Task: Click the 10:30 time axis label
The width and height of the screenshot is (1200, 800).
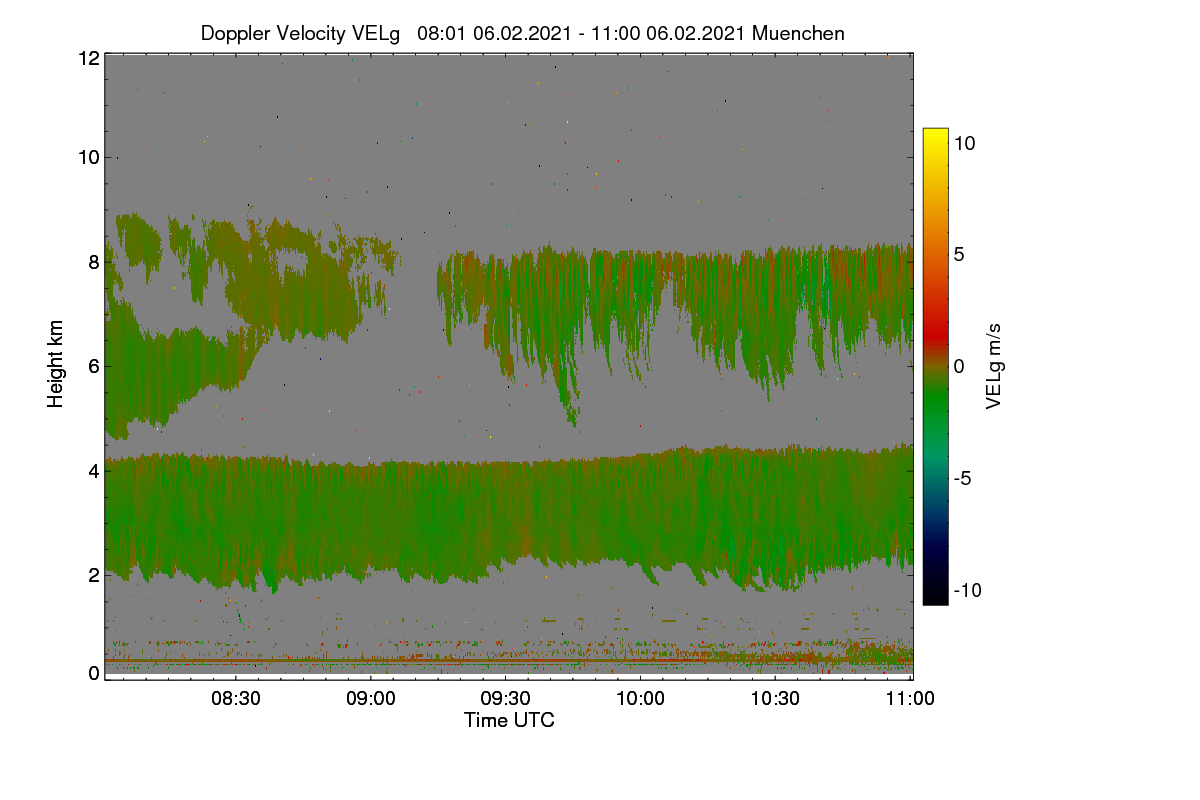Action: tap(775, 699)
